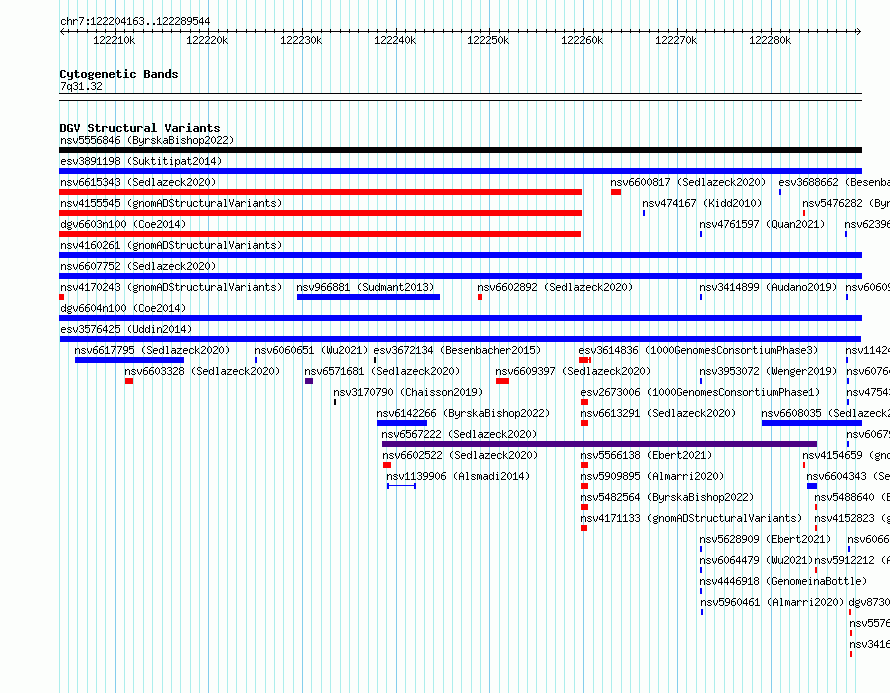Select the blue bar under nsv6617795

click(x=129, y=360)
